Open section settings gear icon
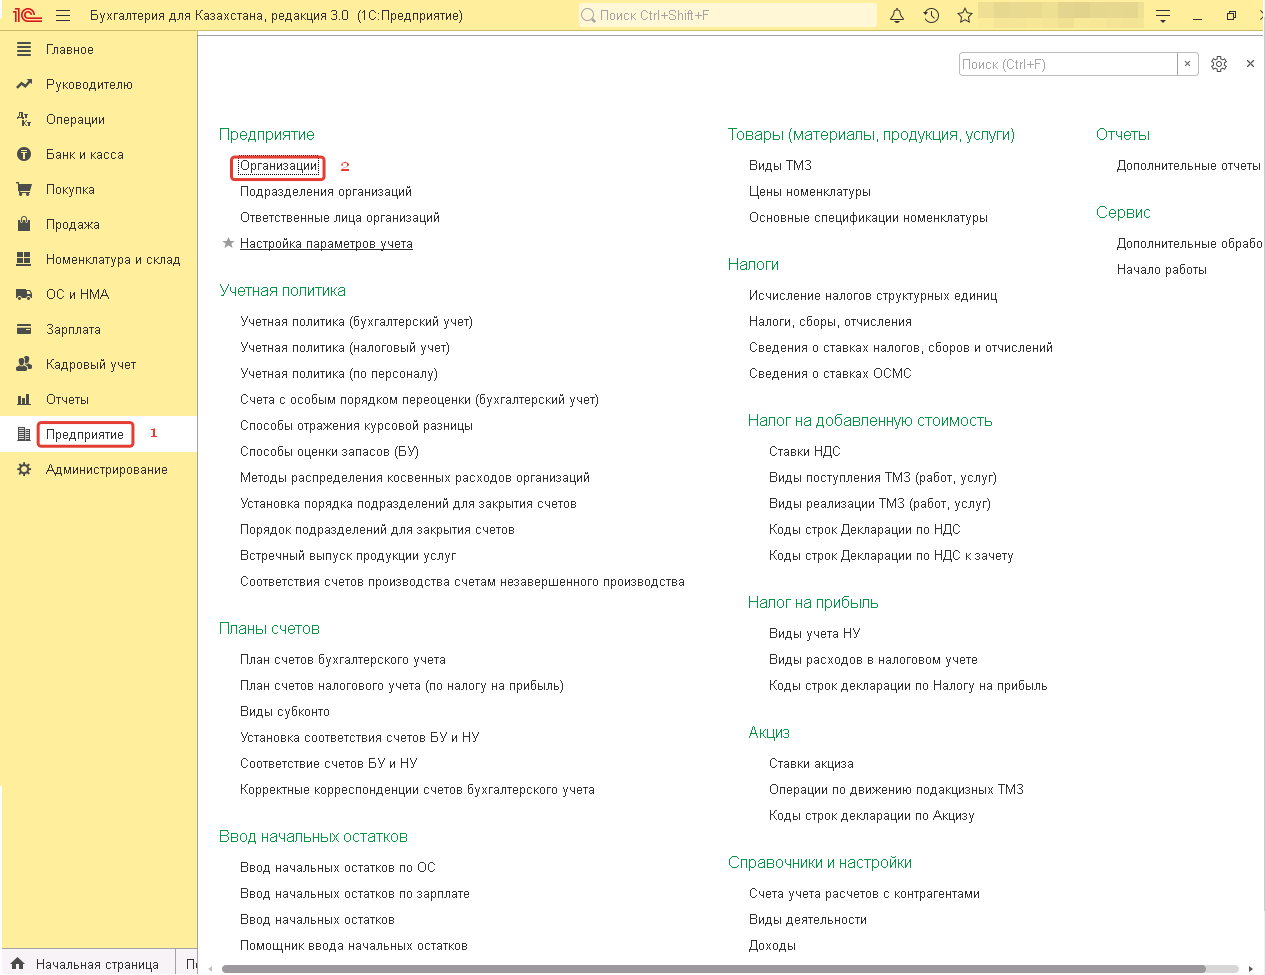 (1219, 64)
